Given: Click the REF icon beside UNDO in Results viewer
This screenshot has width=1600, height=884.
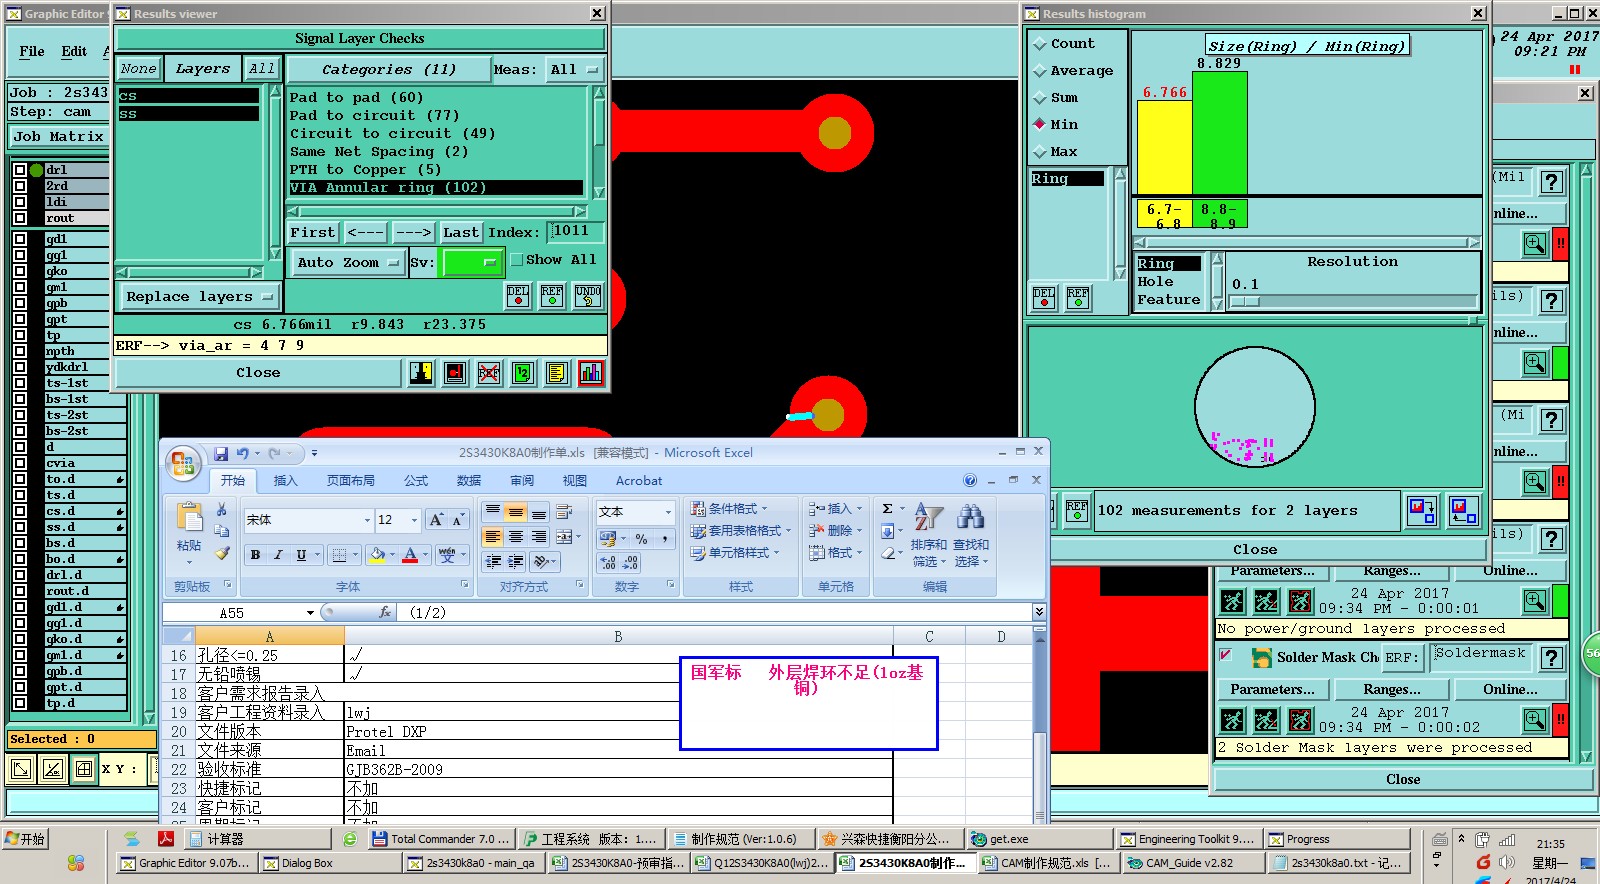Looking at the screenshot, I should pos(552,296).
